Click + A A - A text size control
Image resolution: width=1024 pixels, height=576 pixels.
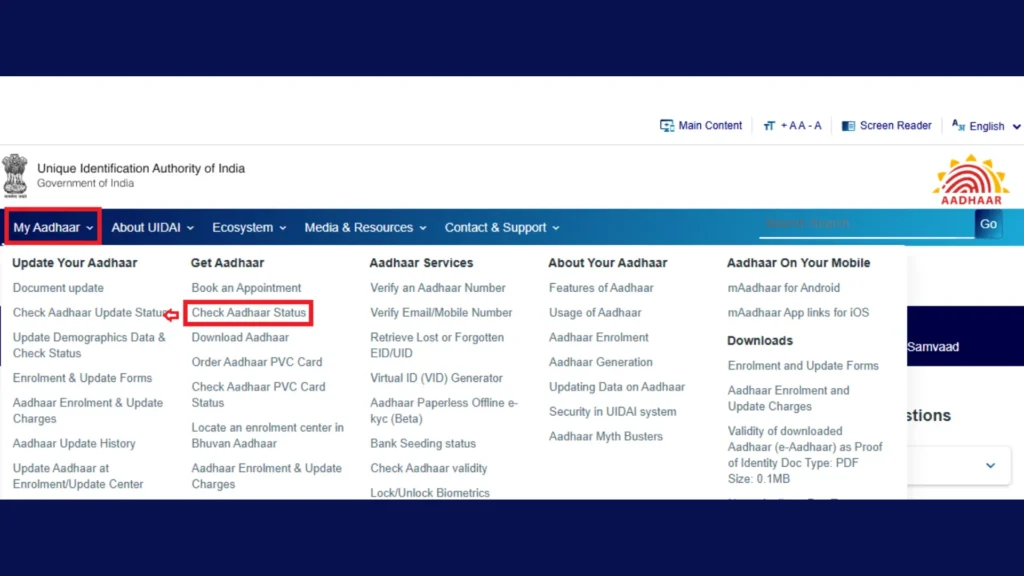pos(801,125)
